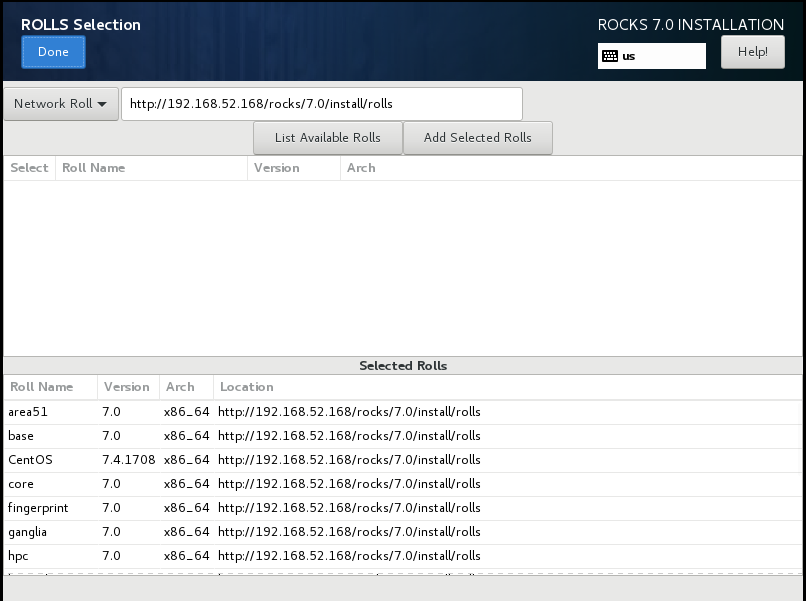
Task: Click the Arch header in available rolls
Action: [x=571, y=168]
